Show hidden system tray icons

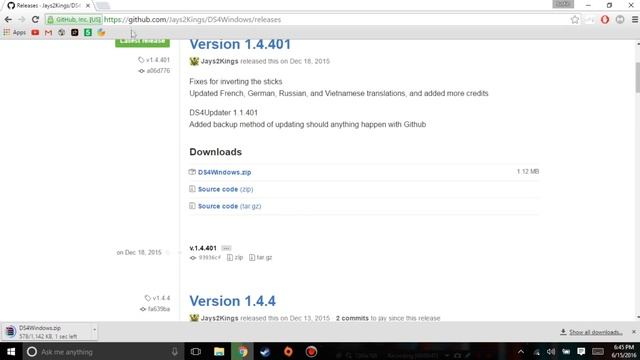(x=521, y=352)
